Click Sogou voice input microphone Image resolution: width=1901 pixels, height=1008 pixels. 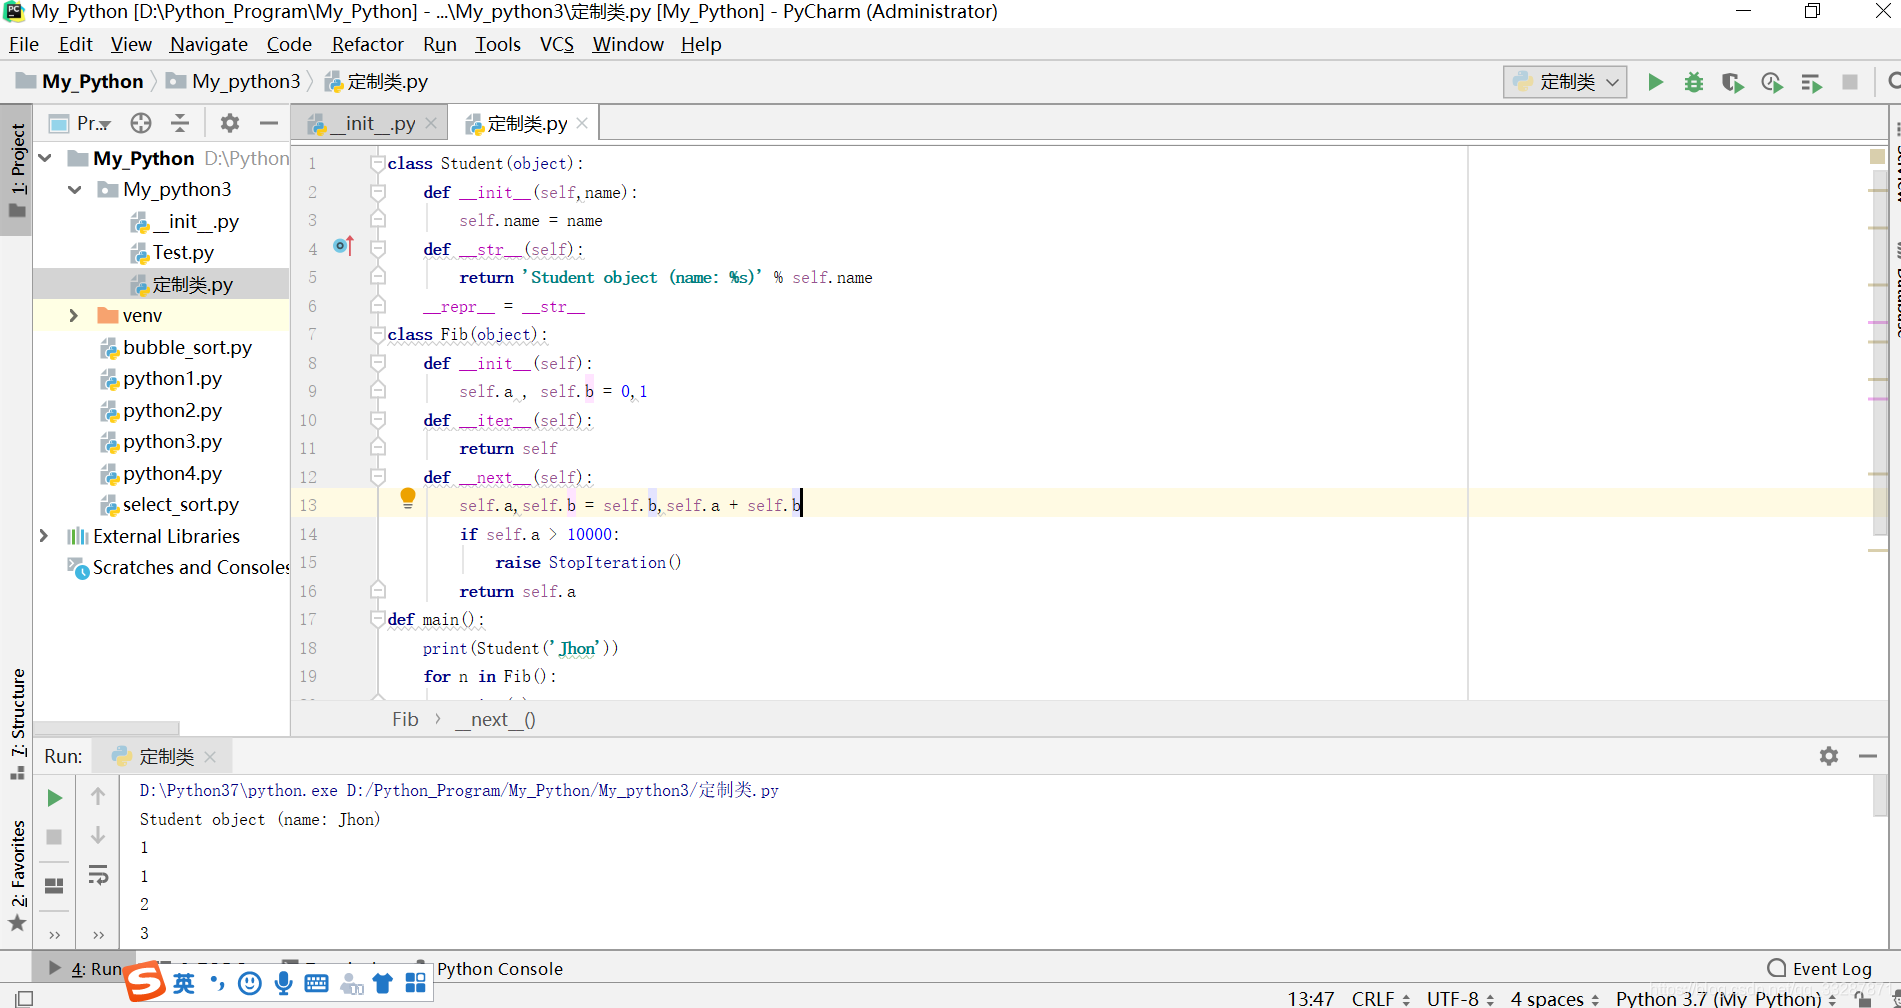click(x=284, y=984)
